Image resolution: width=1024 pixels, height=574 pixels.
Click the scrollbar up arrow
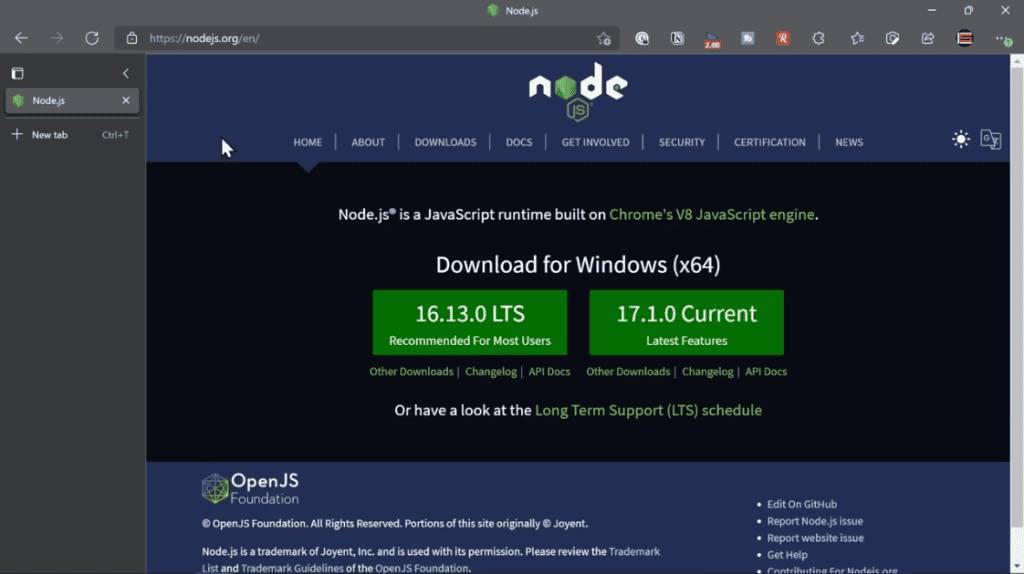pos(1017,61)
